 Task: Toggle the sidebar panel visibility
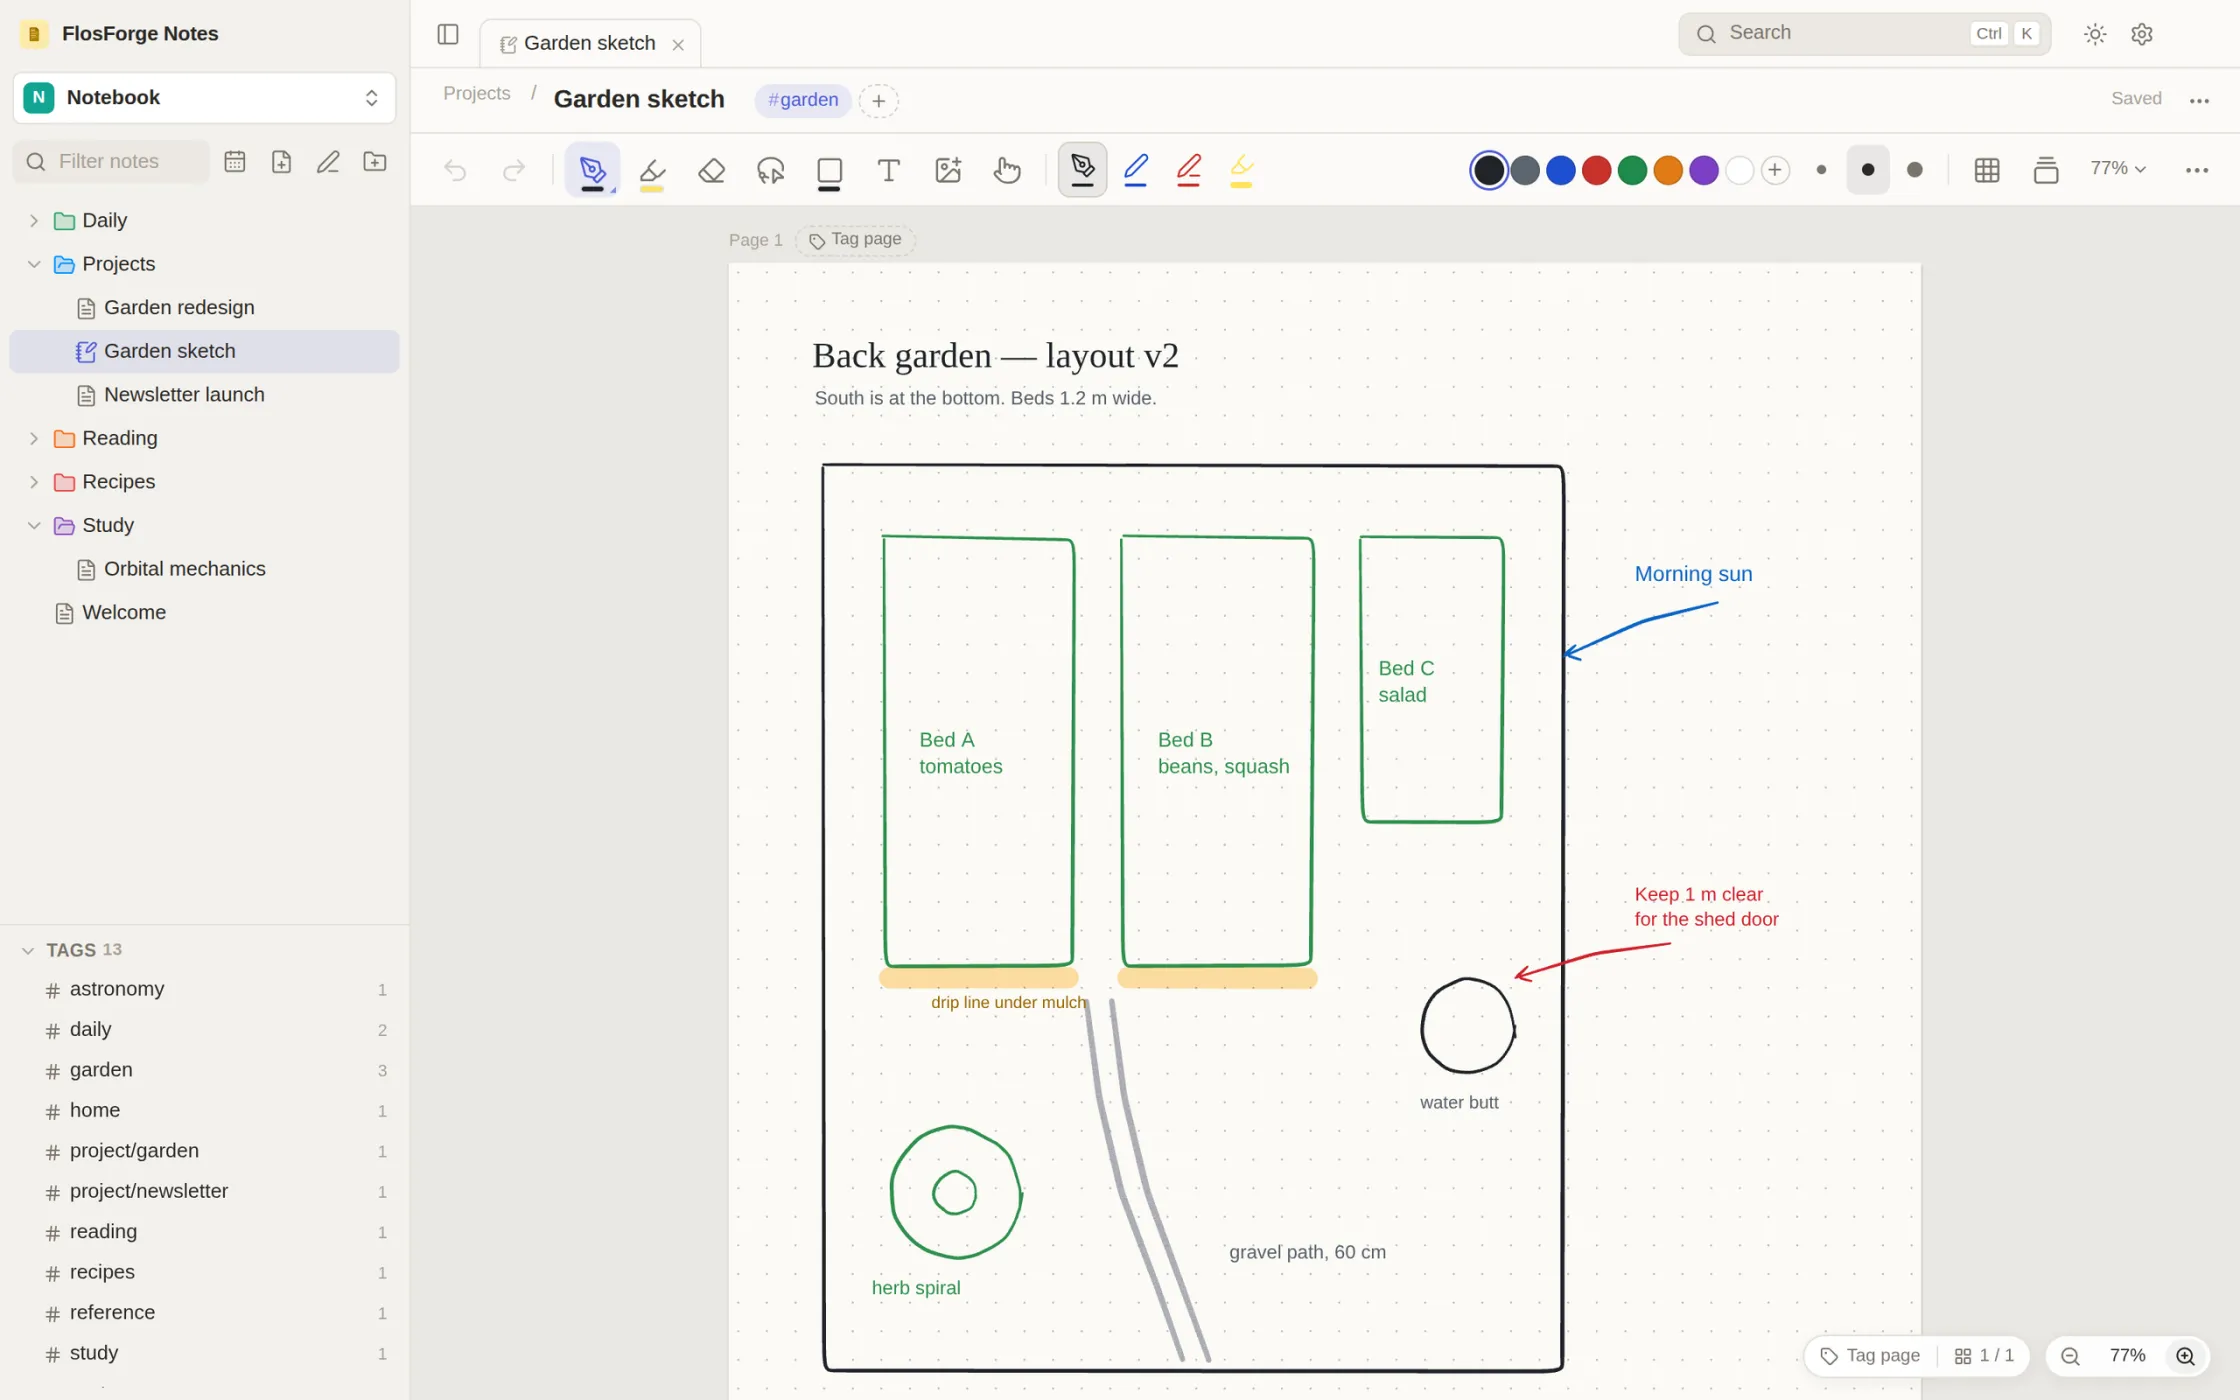click(x=448, y=34)
